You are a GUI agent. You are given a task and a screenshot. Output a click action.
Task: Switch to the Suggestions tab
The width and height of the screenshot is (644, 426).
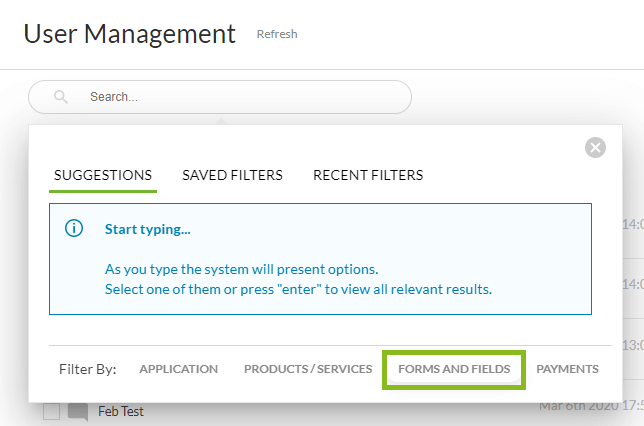[x=103, y=175]
